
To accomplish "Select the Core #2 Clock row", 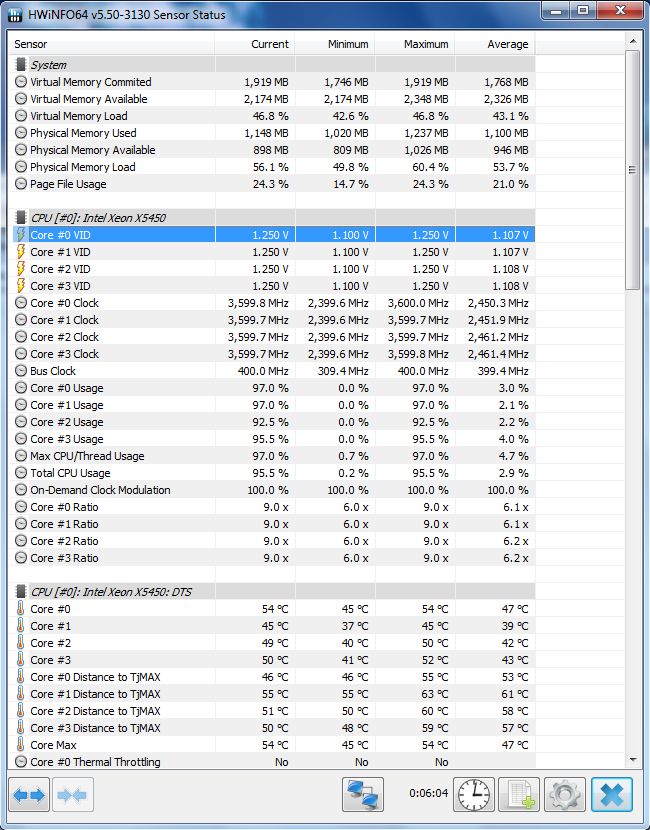I will pyautogui.click(x=272, y=337).
